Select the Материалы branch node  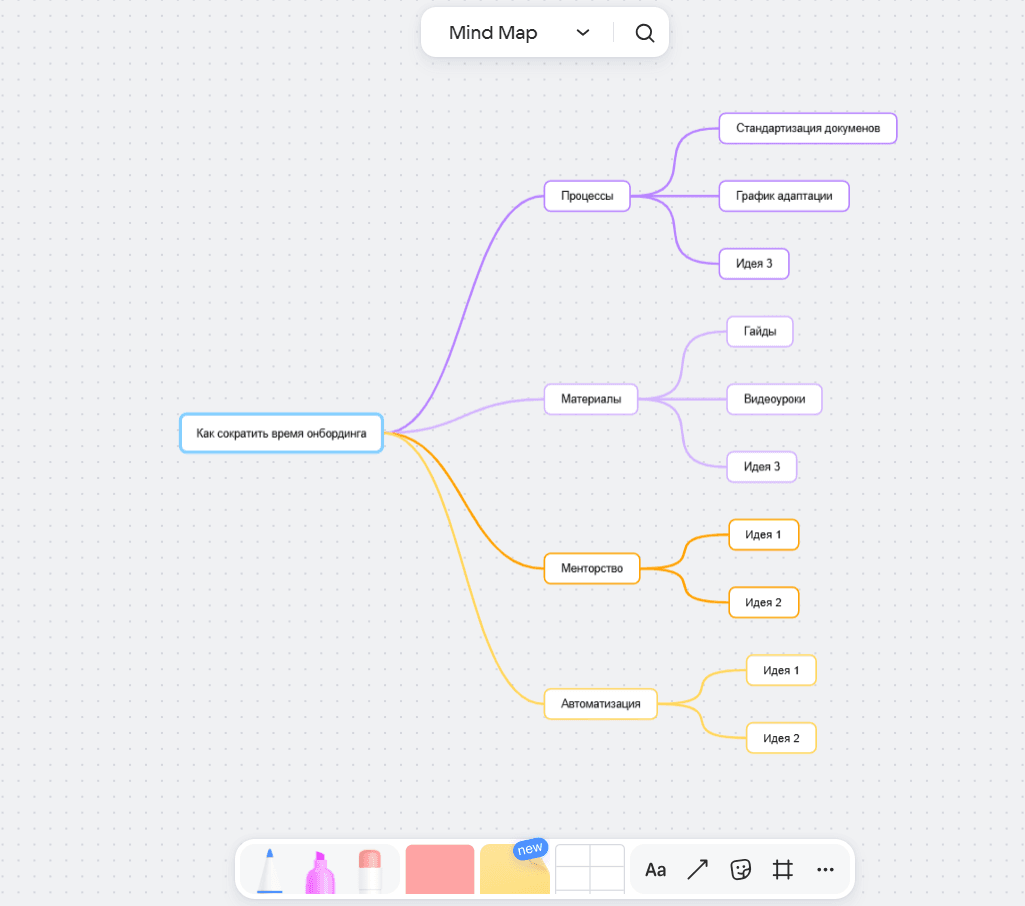pyautogui.click(x=591, y=399)
